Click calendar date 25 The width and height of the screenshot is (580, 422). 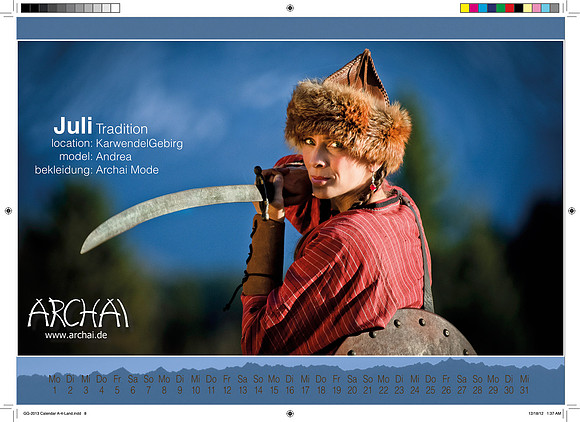click(431, 390)
